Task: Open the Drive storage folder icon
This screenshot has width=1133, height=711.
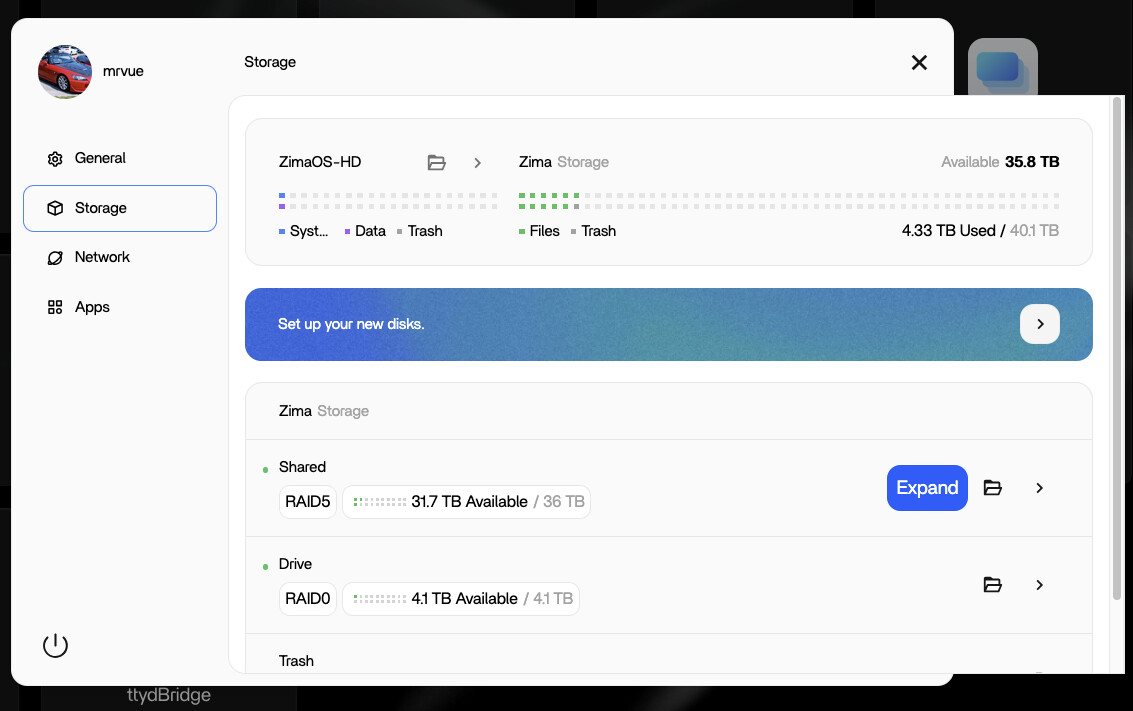Action: coord(992,585)
